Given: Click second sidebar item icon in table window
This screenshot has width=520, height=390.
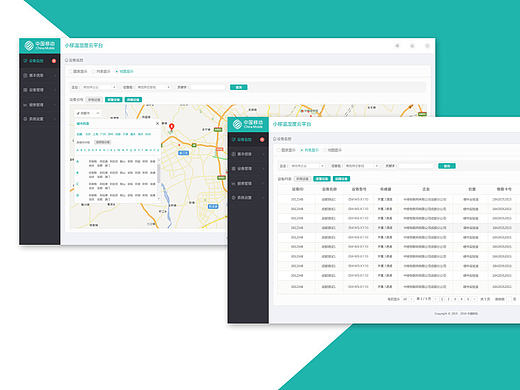Looking at the screenshot, I should pyautogui.click(x=233, y=154).
